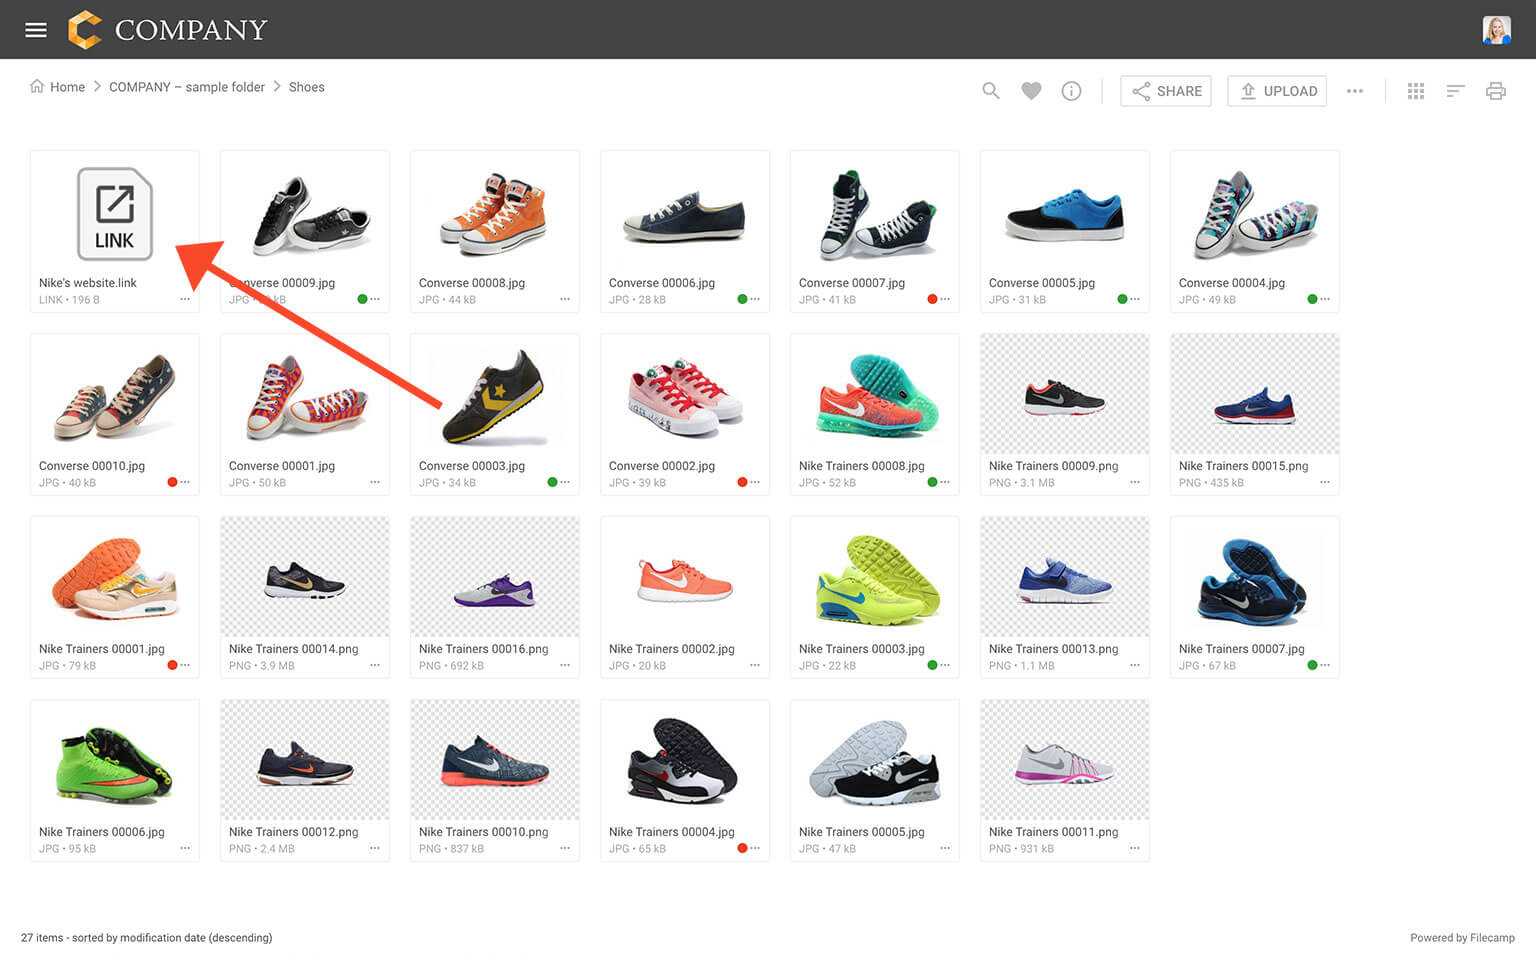Open the Nike's website LINK file icon
This screenshot has width=1536, height=960.
pos(115,214)
